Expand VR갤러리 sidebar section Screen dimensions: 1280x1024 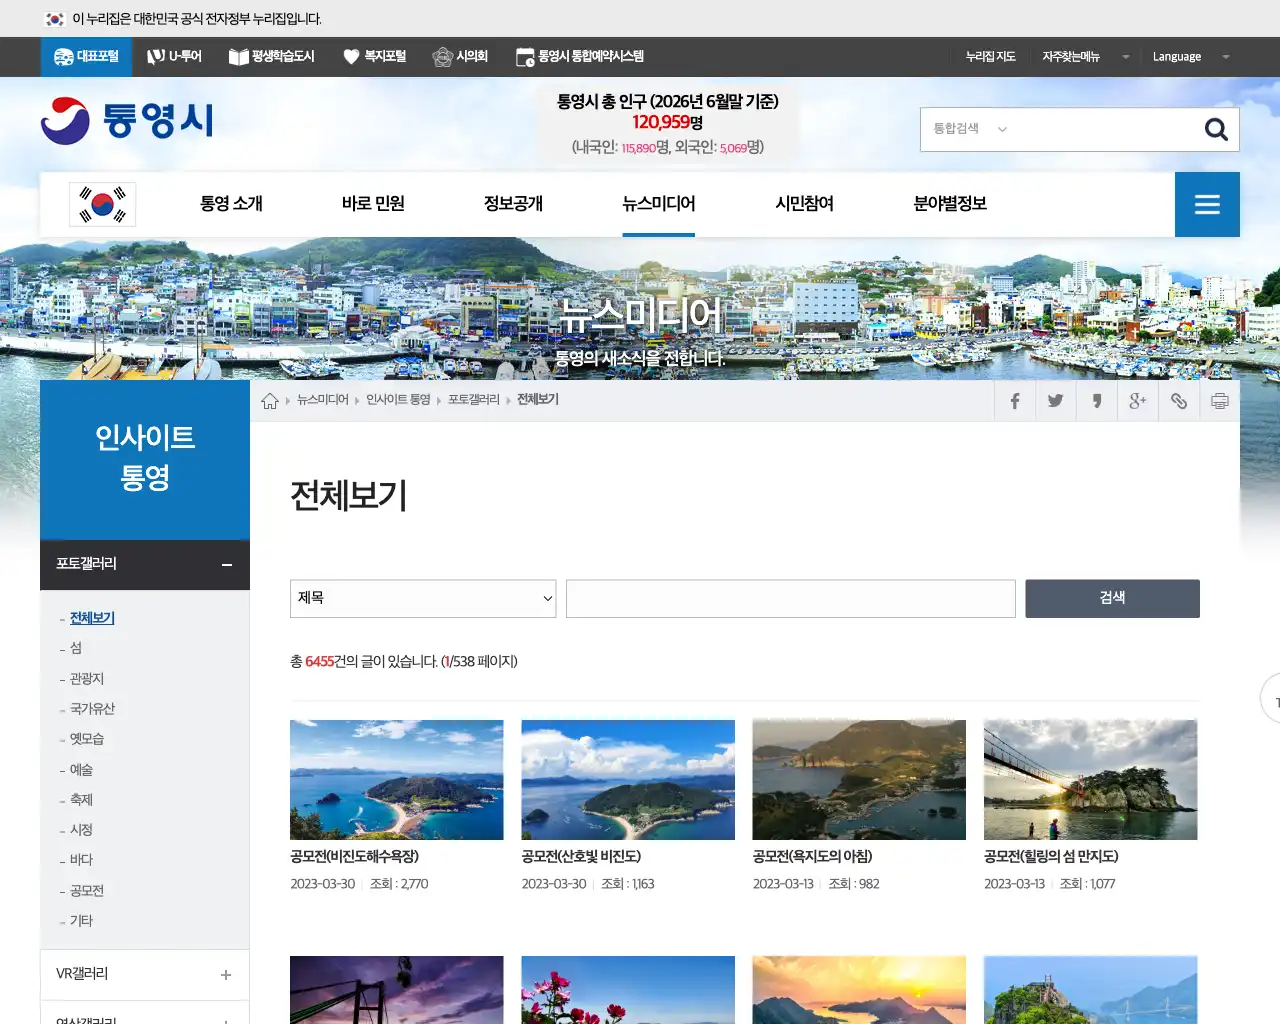(145, 974)
